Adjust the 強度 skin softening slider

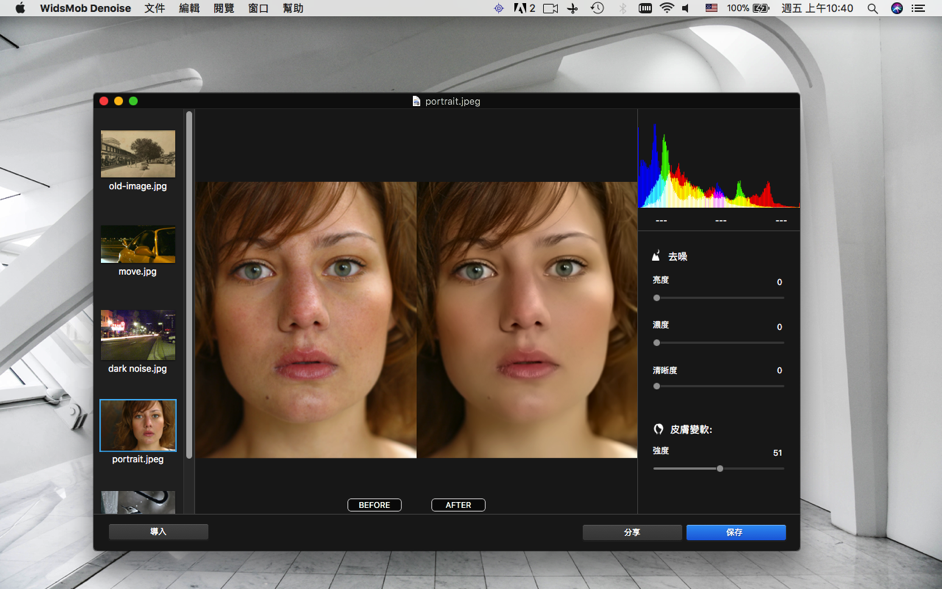coord(719,468)
